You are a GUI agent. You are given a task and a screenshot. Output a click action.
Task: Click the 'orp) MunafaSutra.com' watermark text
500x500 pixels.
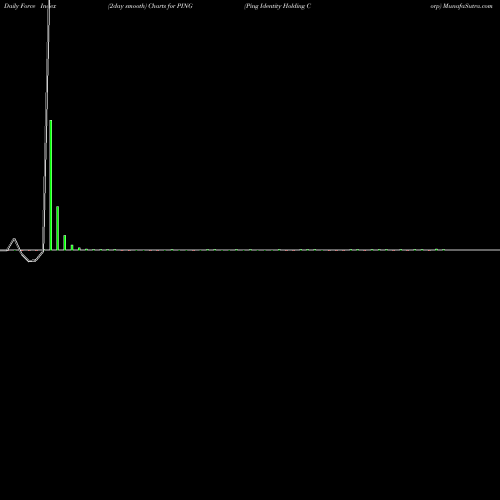click(461, 6)
